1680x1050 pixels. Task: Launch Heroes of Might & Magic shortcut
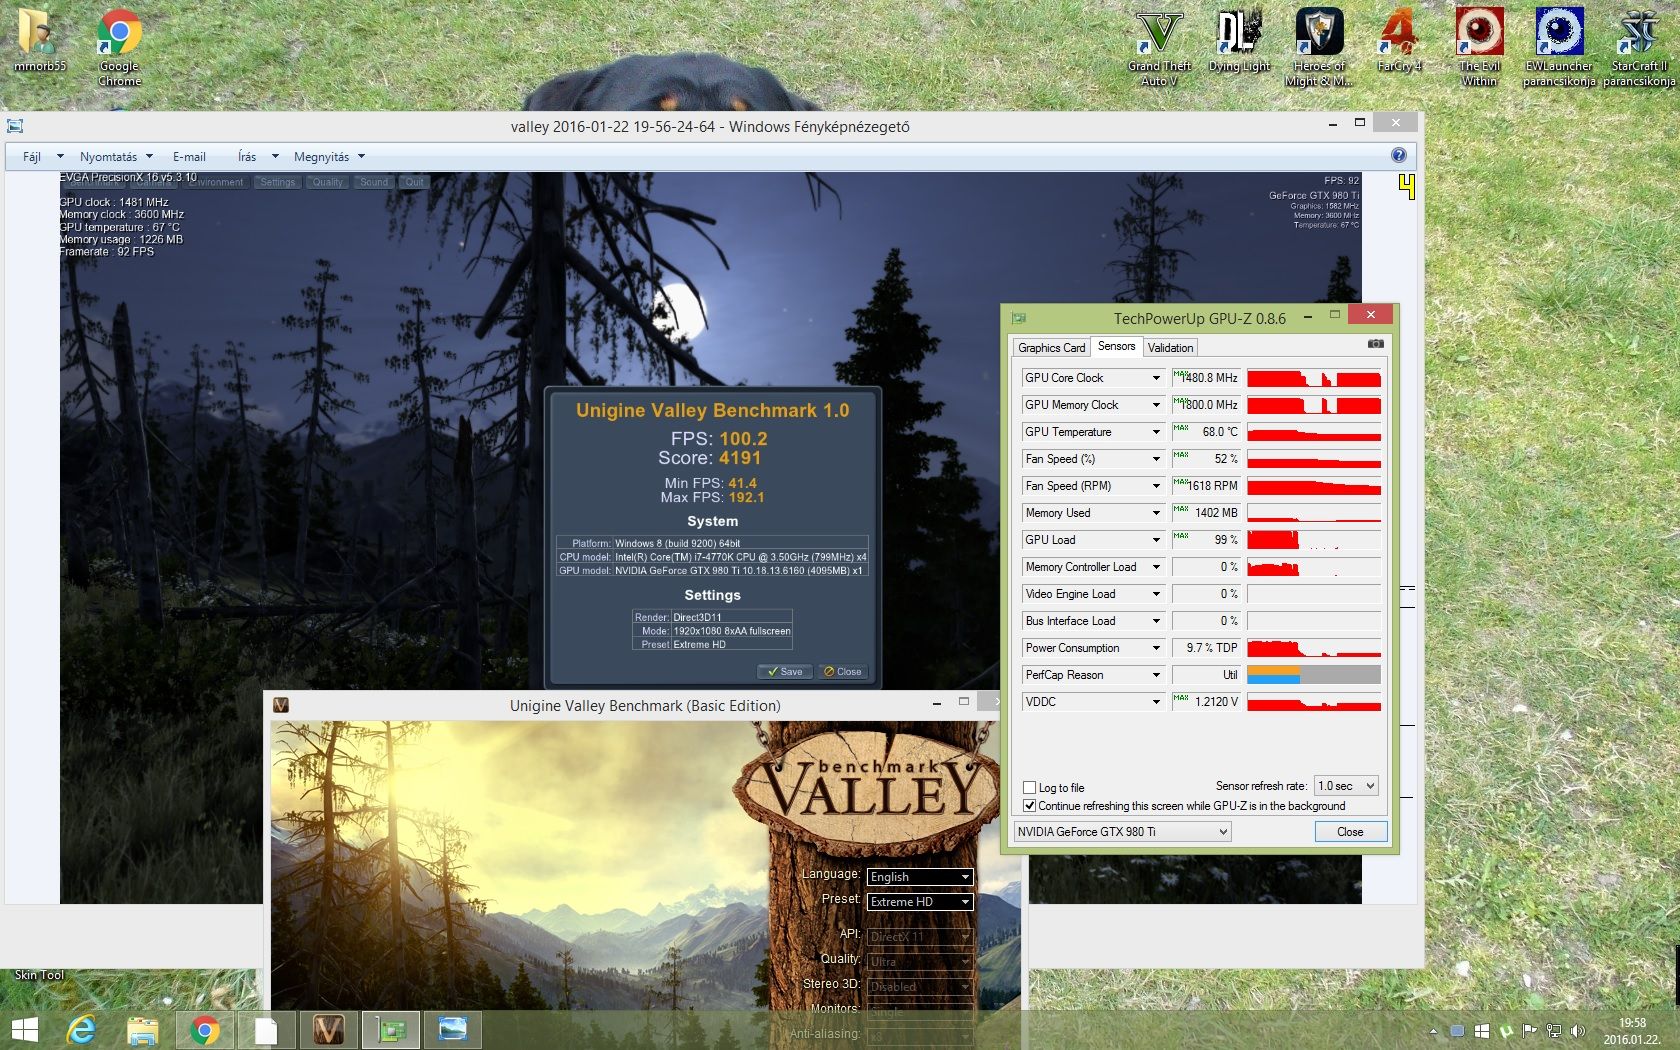click(1319, 47)
